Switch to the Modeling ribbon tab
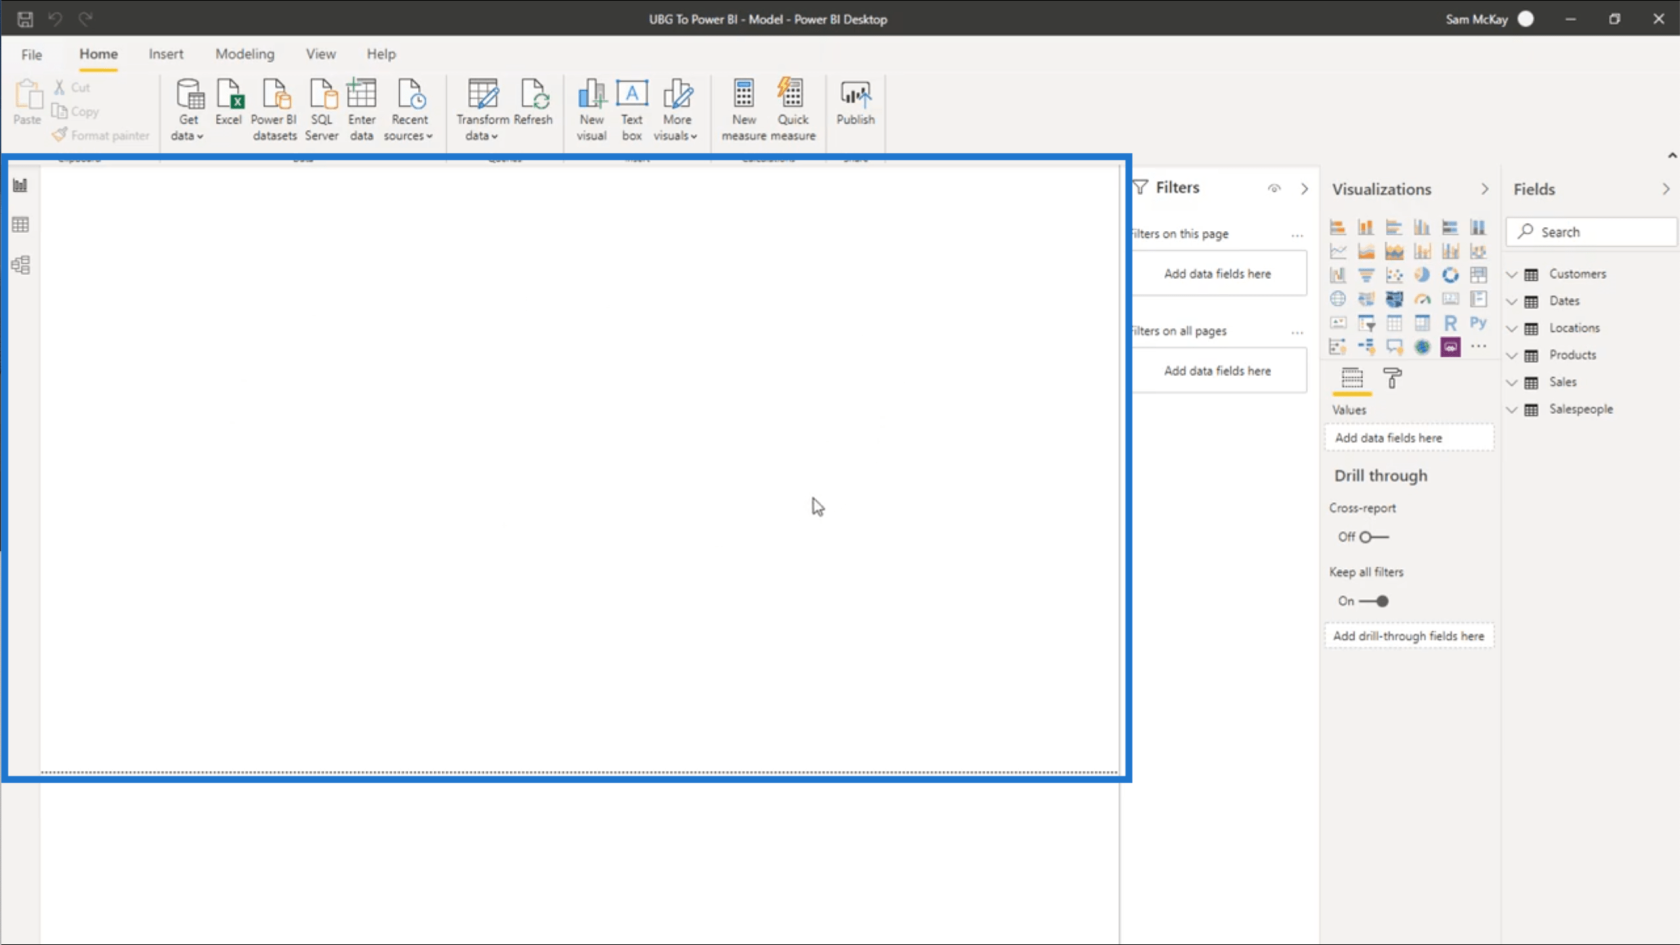1680x945 pixels. 245,54
